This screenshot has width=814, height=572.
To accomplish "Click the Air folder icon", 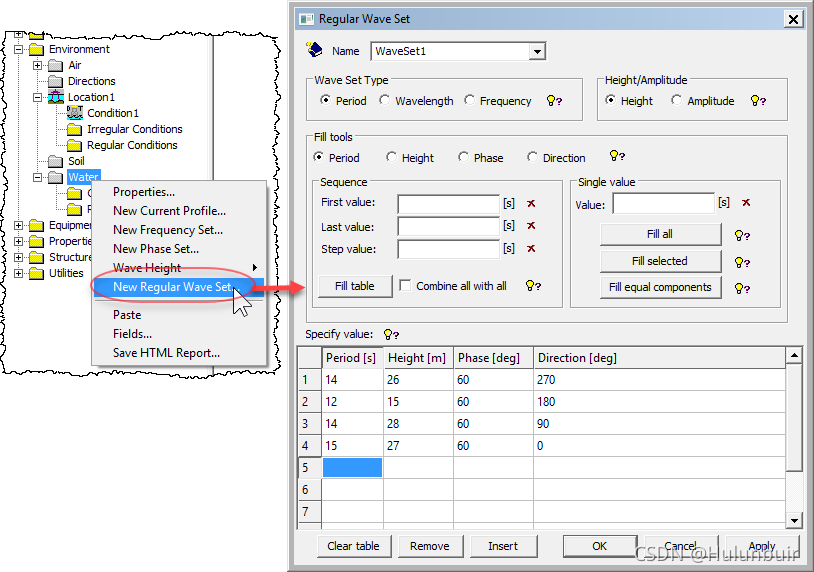I will 56,65.
